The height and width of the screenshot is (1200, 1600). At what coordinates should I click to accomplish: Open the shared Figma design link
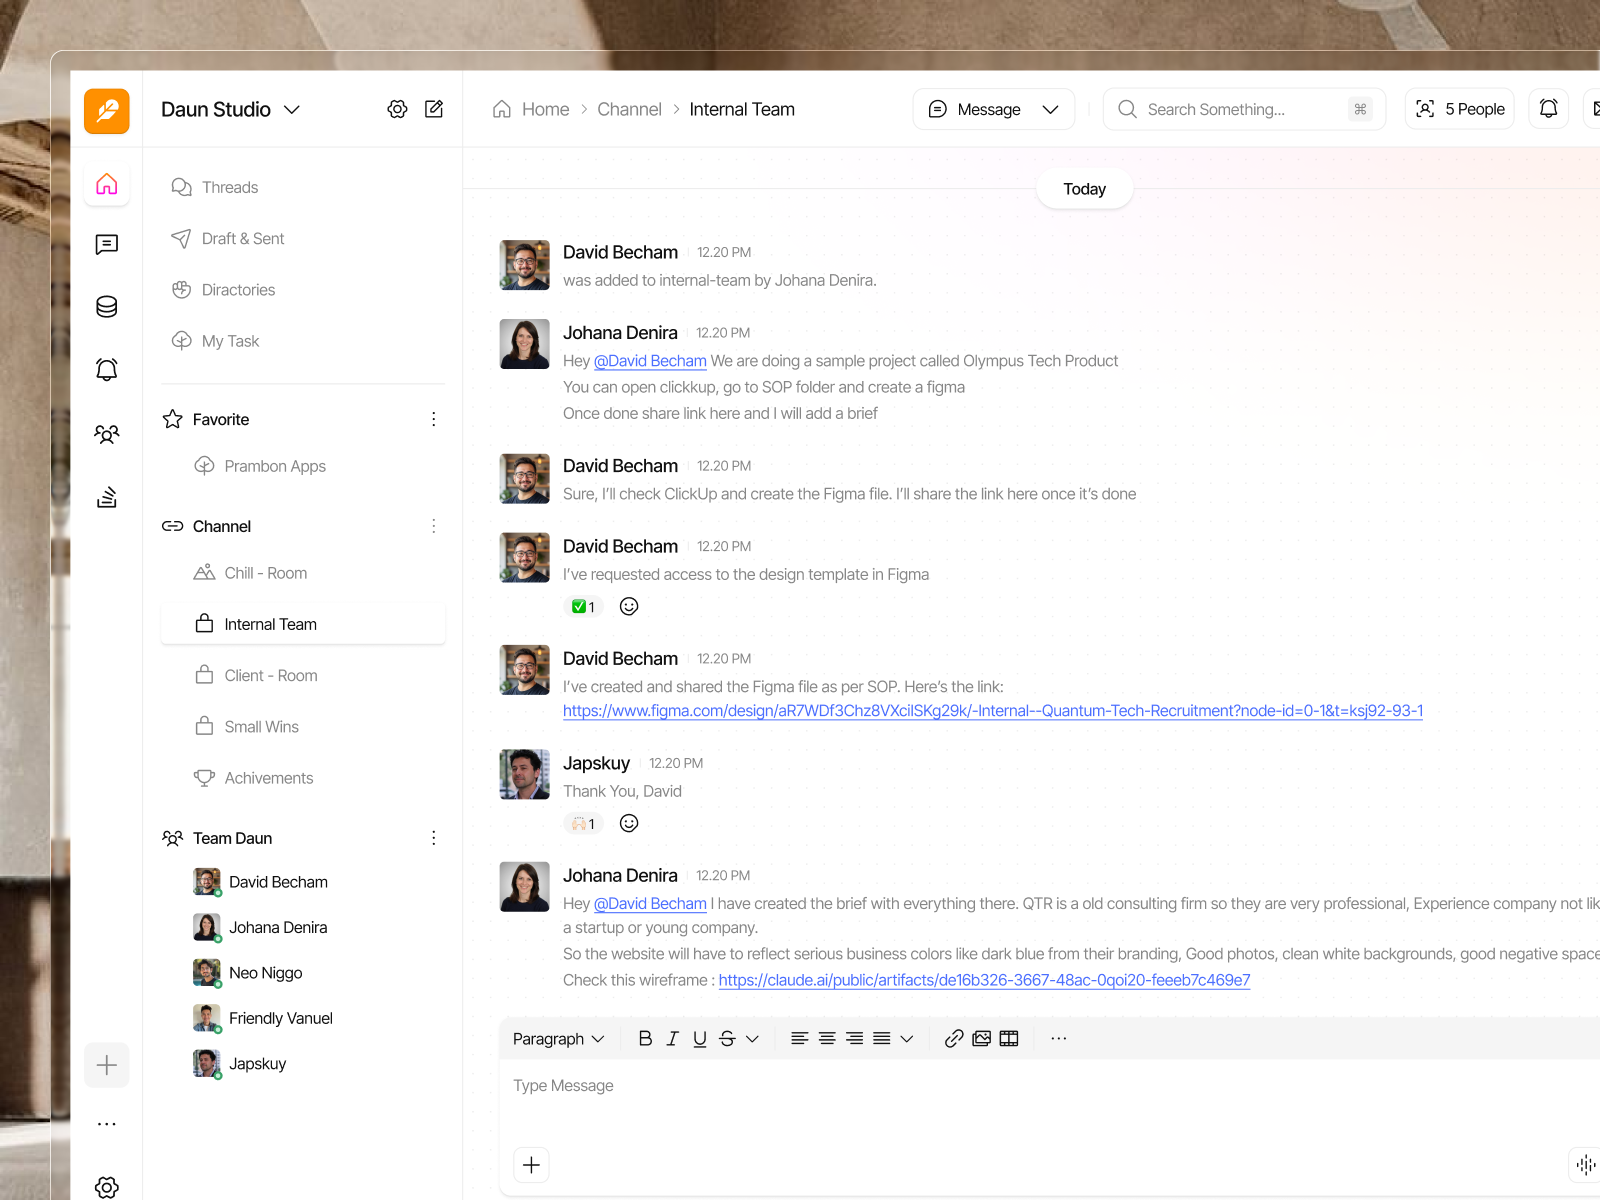(993, 711)
